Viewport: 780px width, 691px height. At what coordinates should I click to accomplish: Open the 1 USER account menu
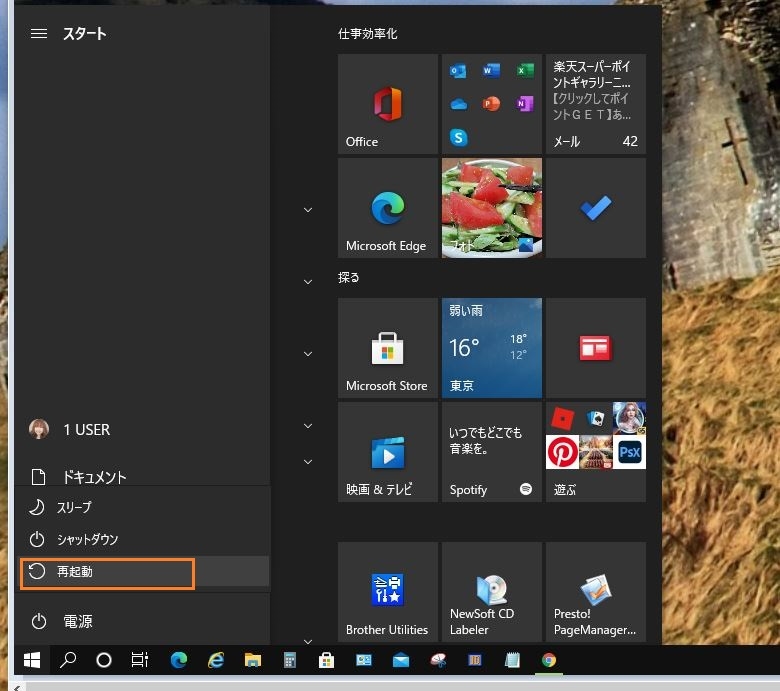[143, 429]
